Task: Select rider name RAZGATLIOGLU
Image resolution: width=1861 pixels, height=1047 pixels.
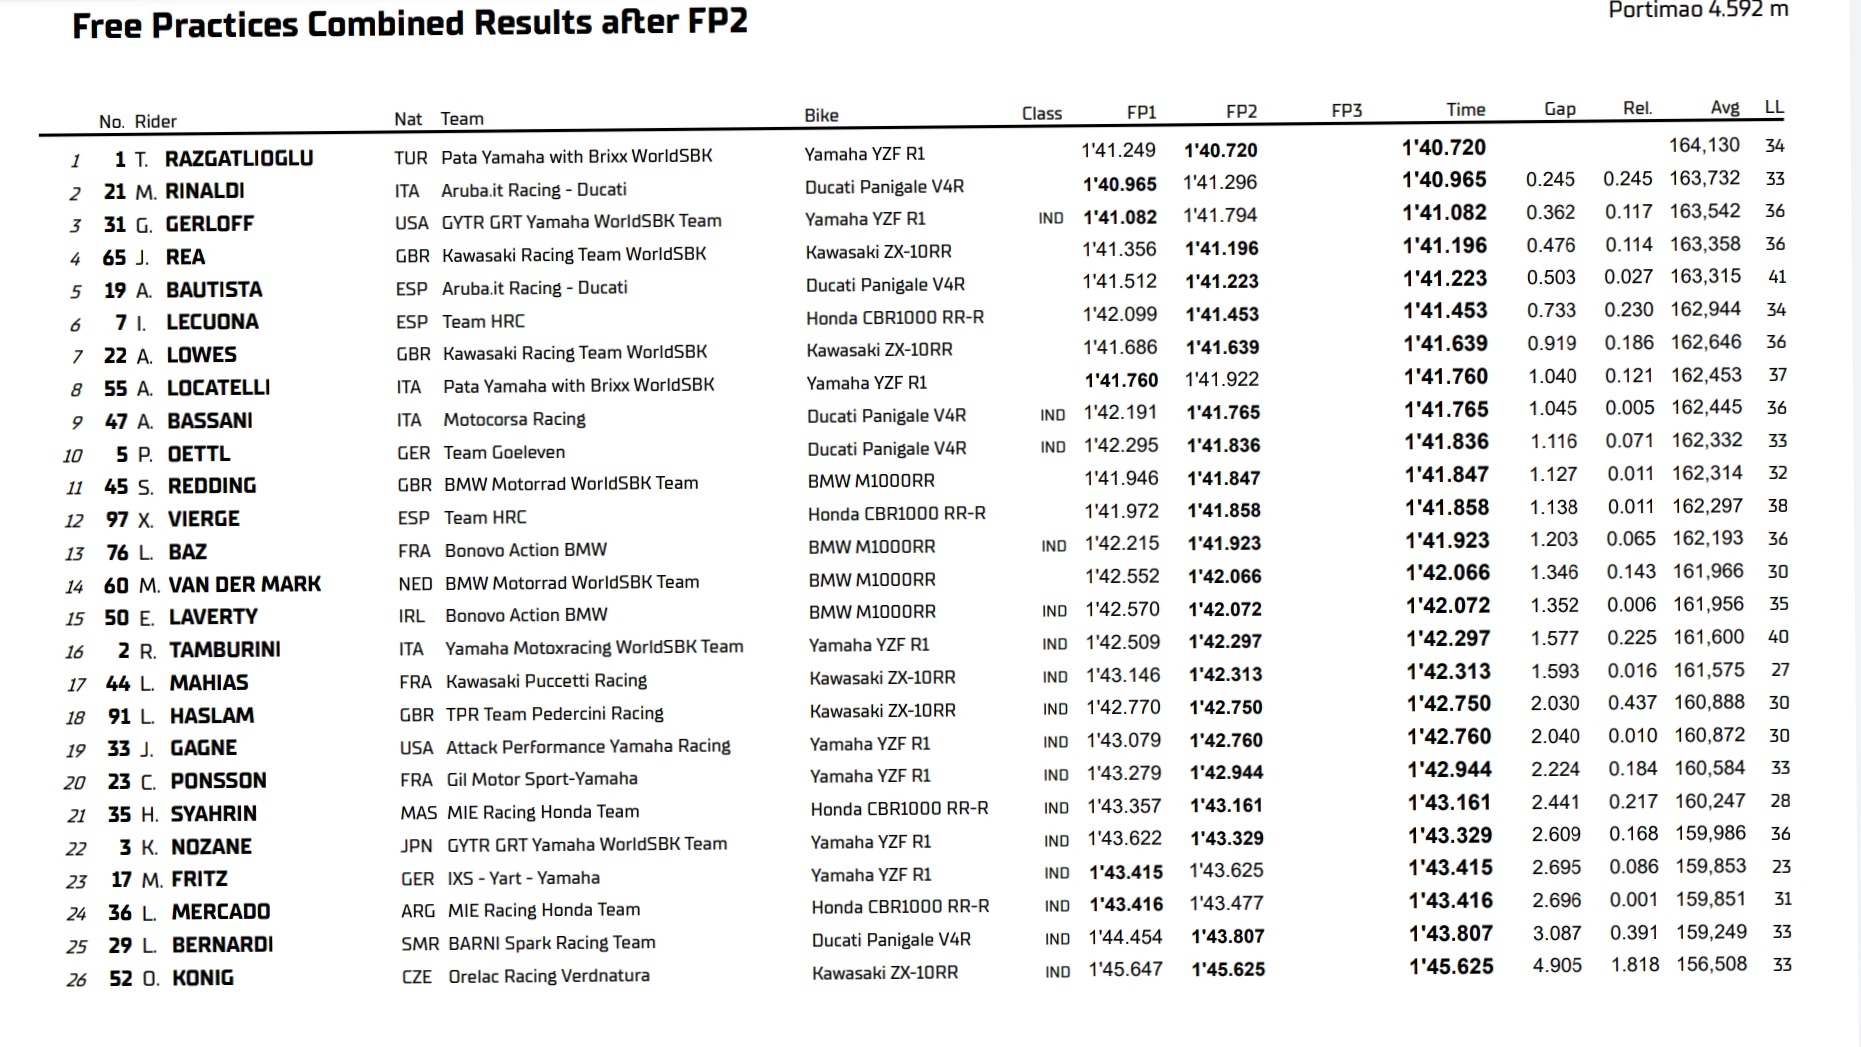Action: (239, 158)
